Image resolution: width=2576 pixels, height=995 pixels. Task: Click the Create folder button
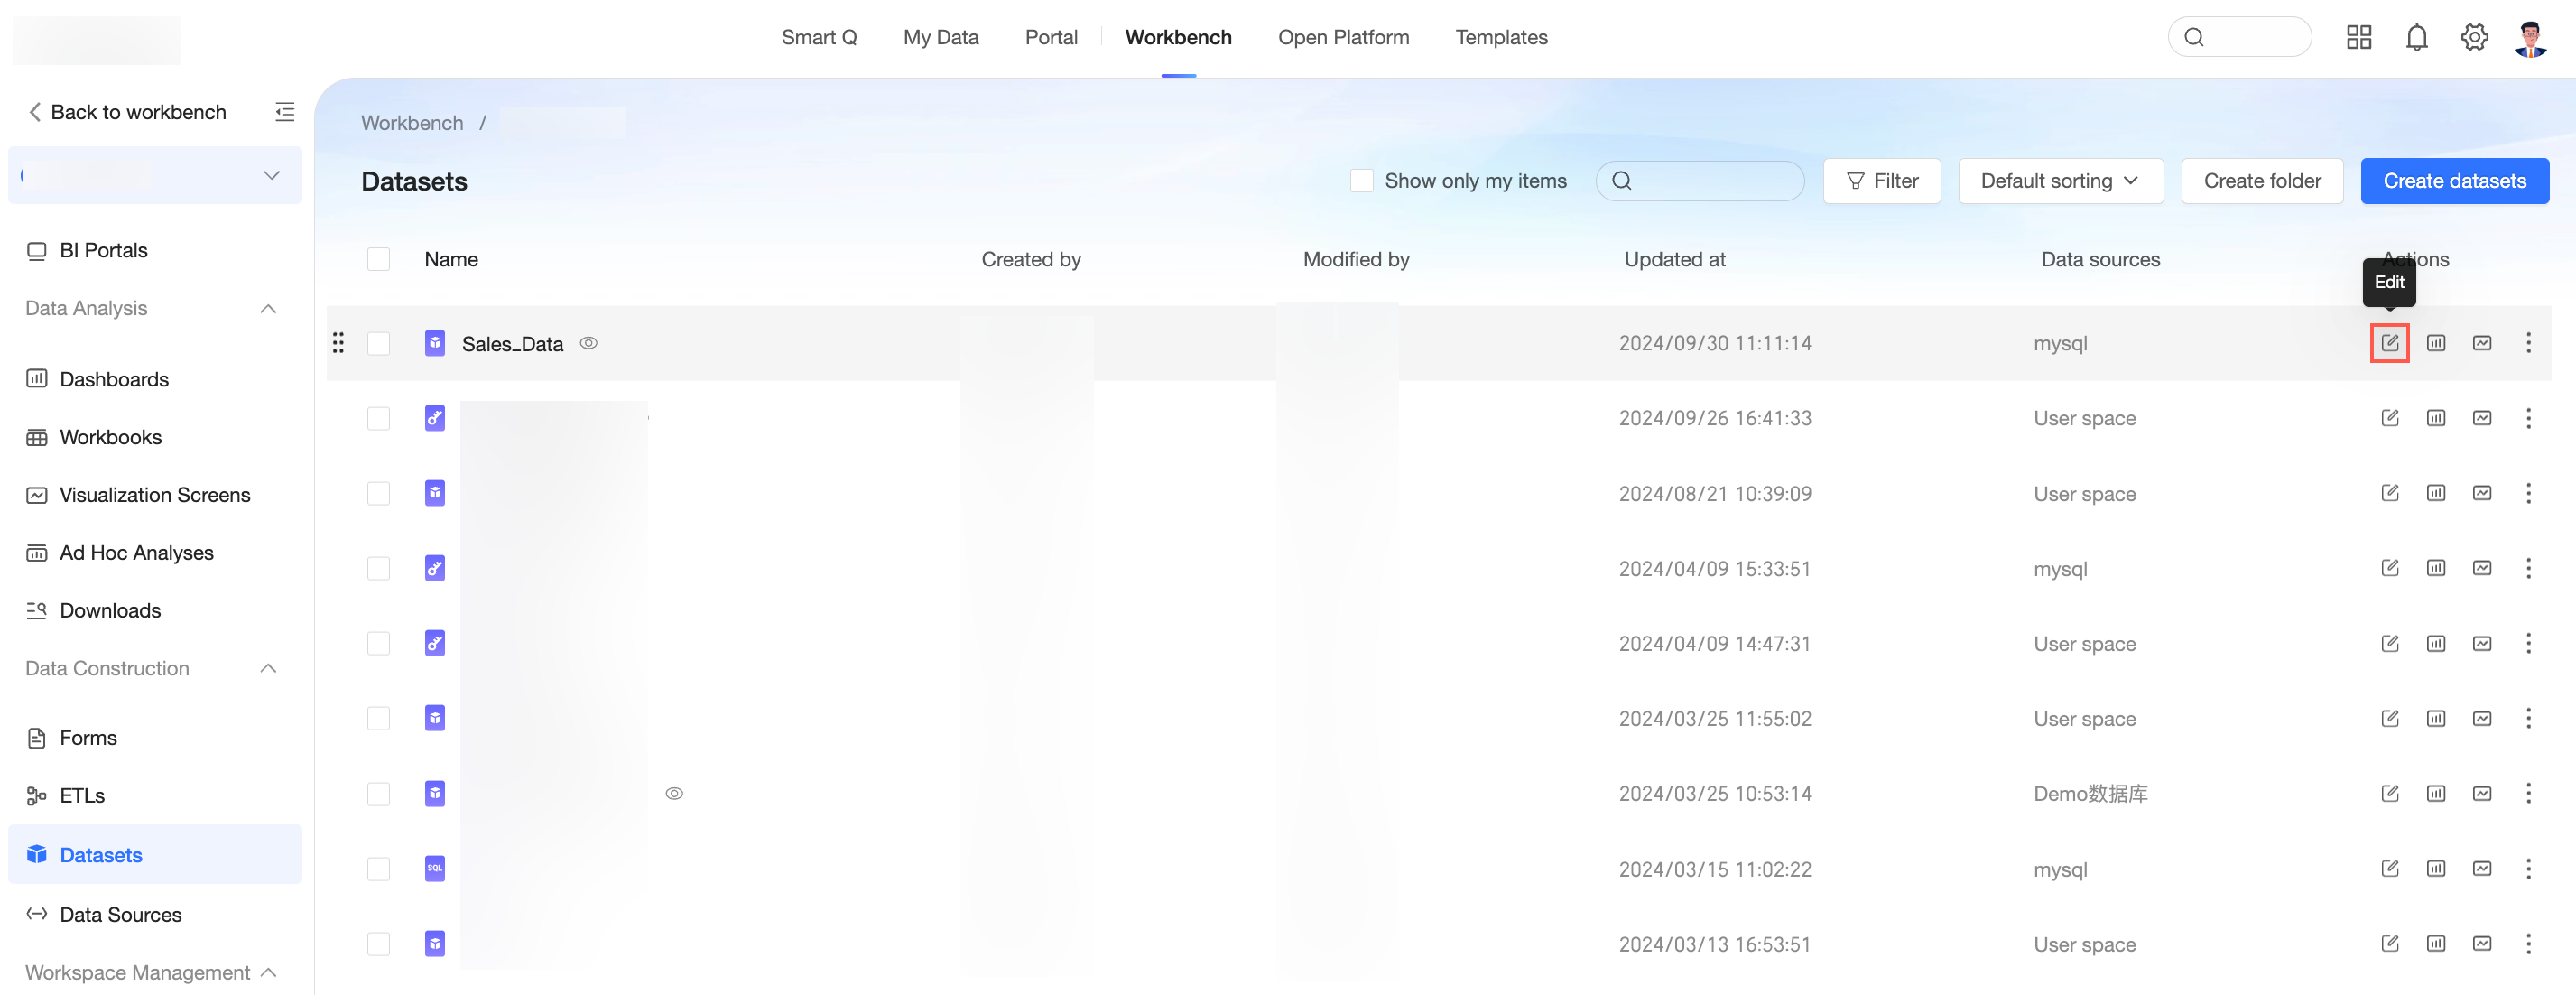(2261, 181)
